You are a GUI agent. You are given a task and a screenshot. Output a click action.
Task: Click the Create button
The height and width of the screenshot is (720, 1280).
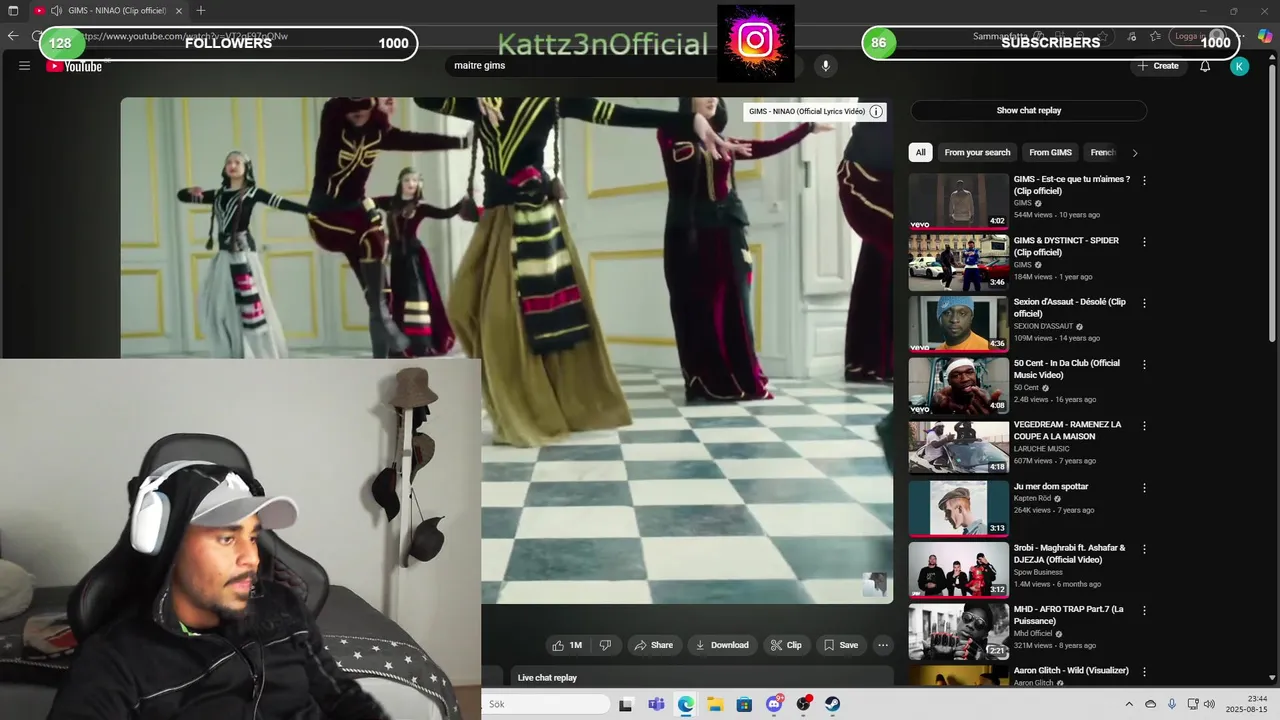point(1157,66)
